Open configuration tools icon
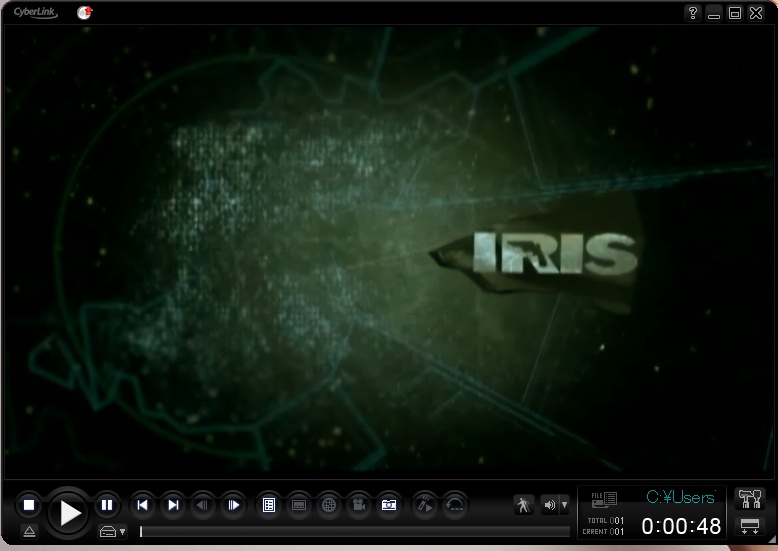Image resolution: width=778 pixels, height=551 pixels. point(750,499)
